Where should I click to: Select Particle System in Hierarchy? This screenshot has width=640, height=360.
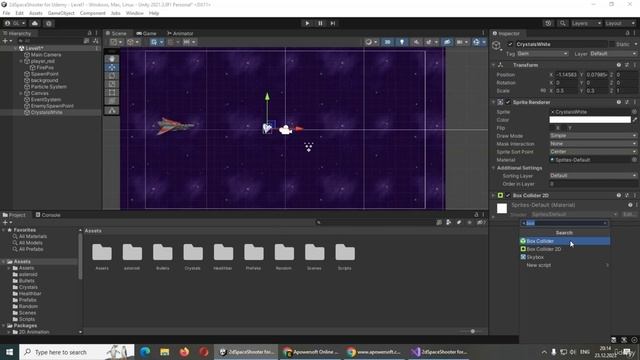point(49,87)
